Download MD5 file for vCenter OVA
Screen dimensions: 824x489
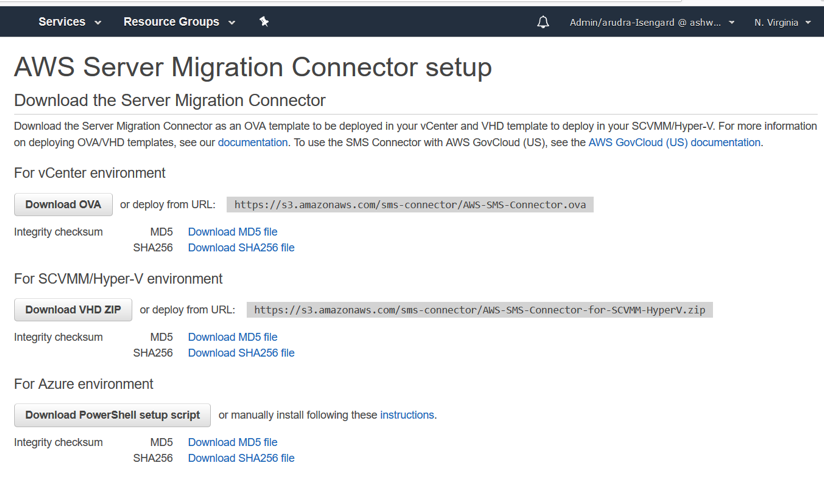coord(233,232)
